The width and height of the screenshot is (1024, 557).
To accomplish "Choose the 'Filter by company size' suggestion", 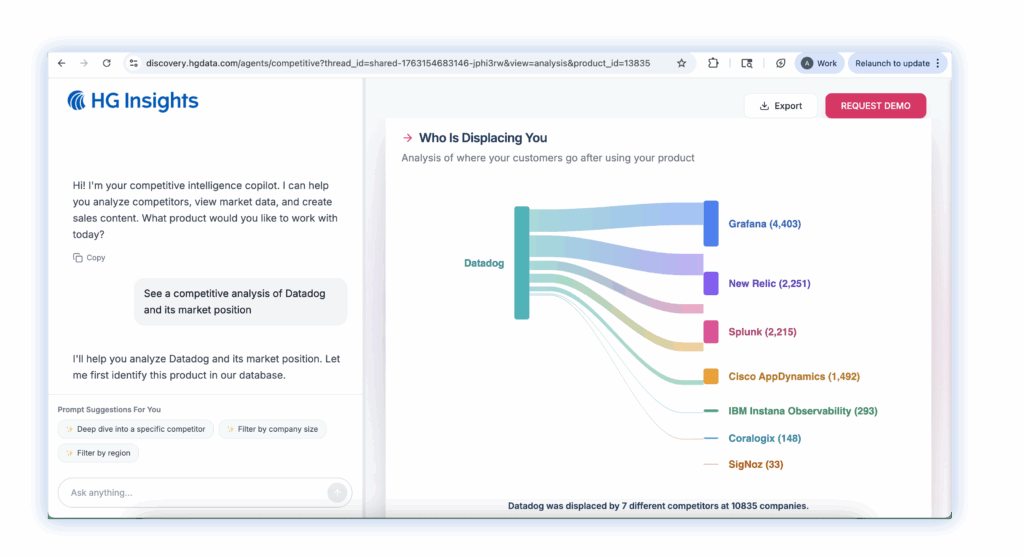I will pos(272,429).
